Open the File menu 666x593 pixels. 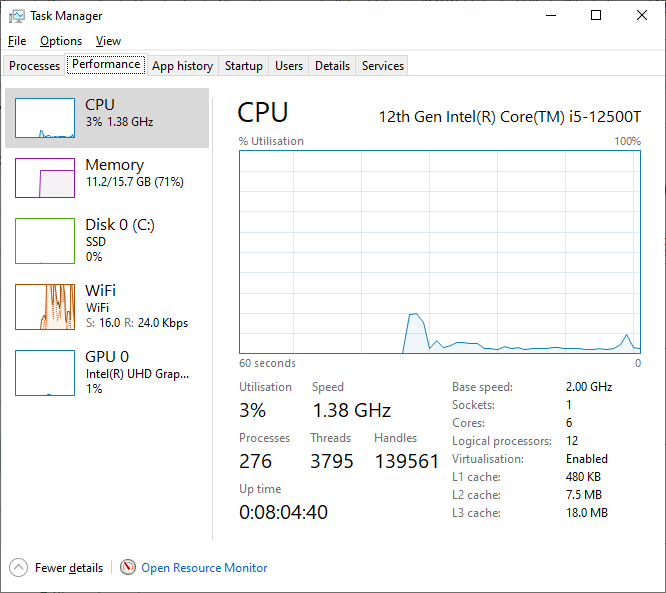pos(16,41)
